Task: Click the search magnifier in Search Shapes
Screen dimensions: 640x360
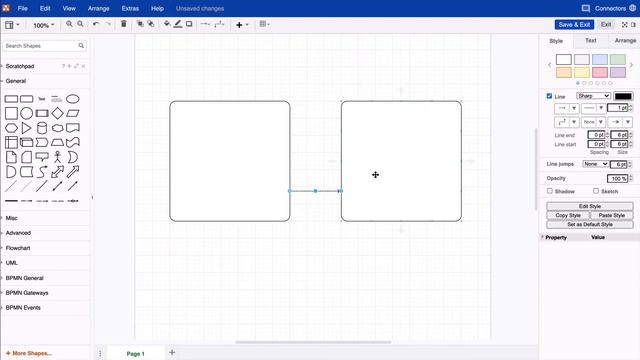Action: tap(81, 46)
